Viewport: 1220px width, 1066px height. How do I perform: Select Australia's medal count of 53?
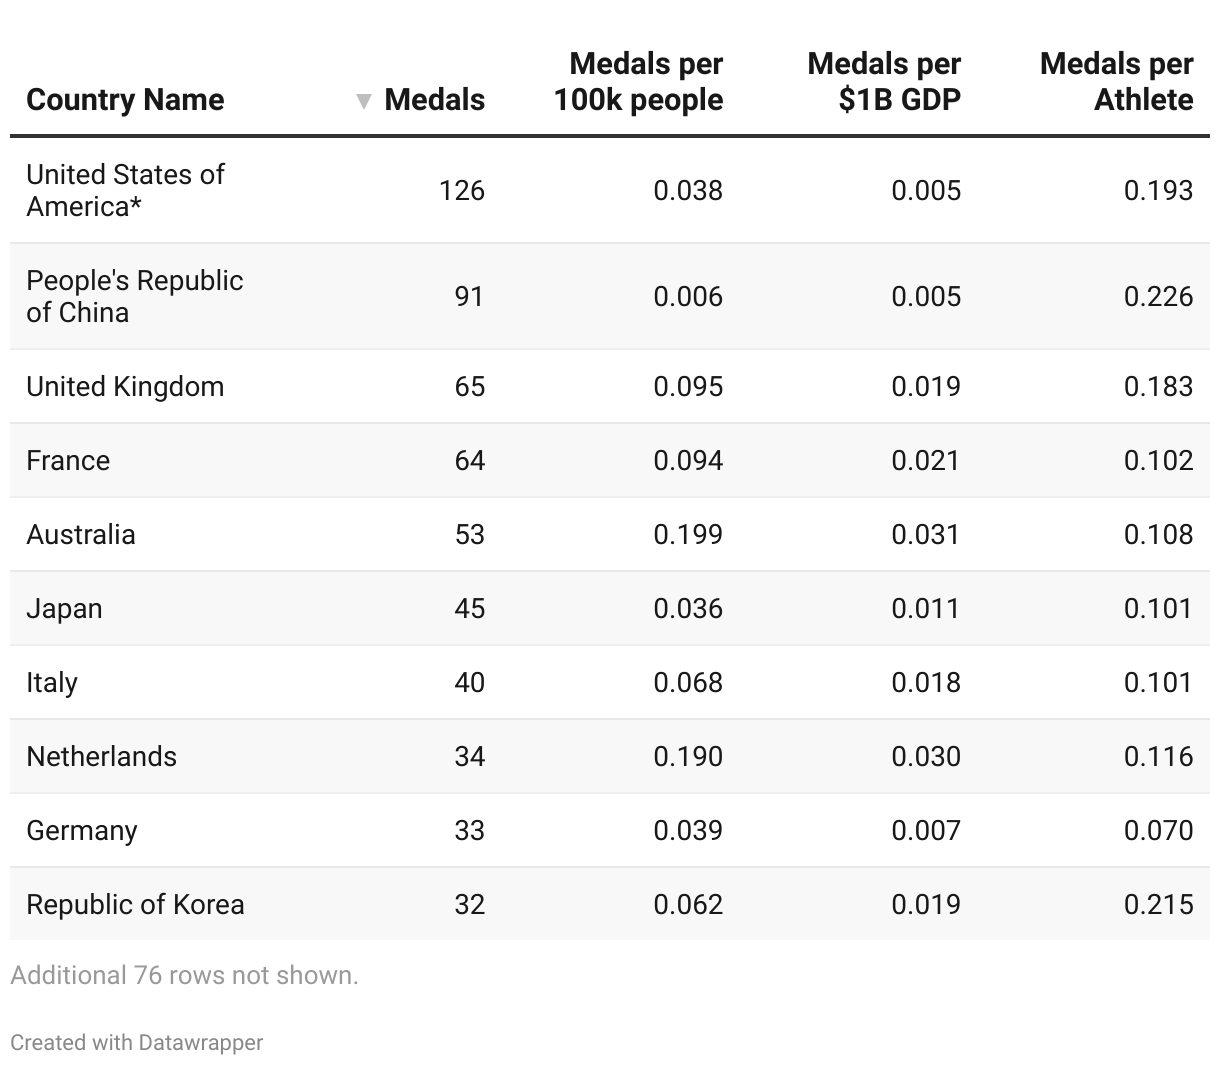click(x=469, y=535)
